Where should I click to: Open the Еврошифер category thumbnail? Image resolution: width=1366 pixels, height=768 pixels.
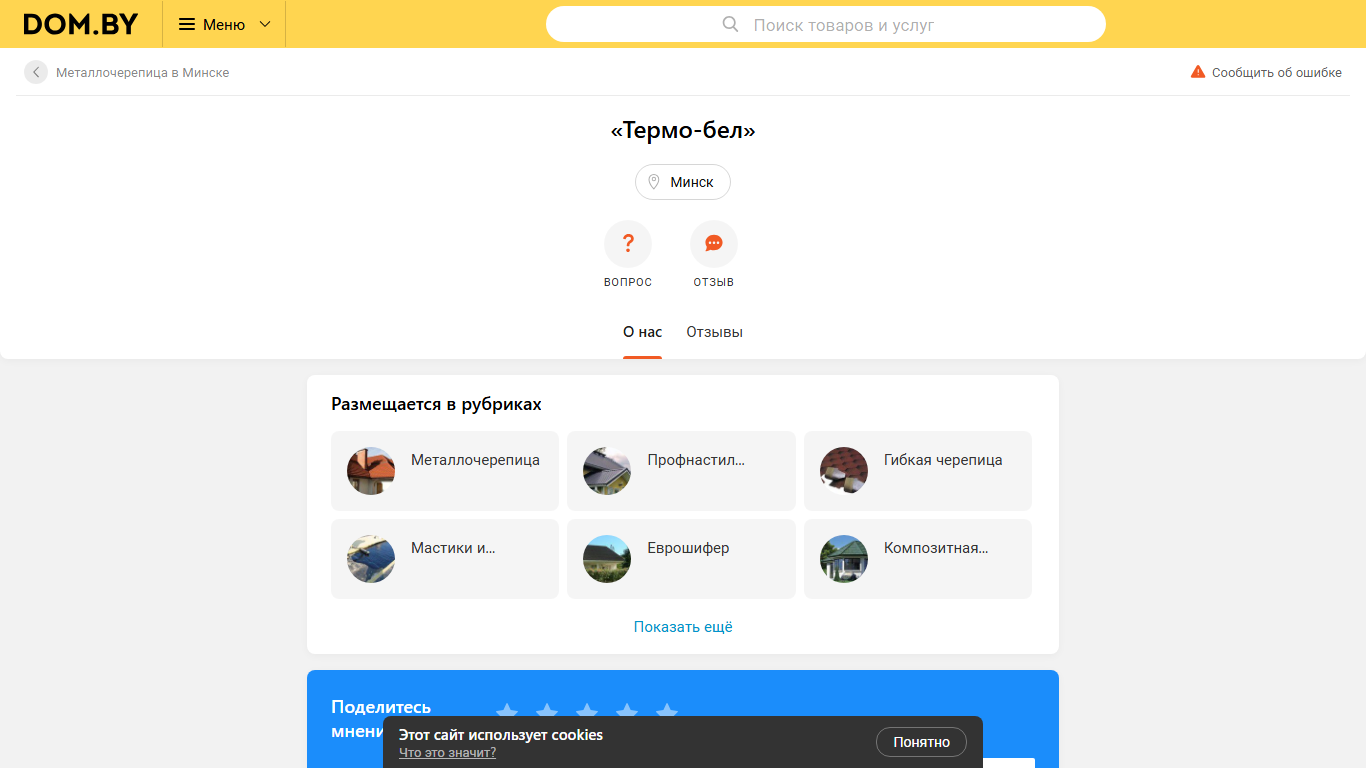(x=607, y=559)
